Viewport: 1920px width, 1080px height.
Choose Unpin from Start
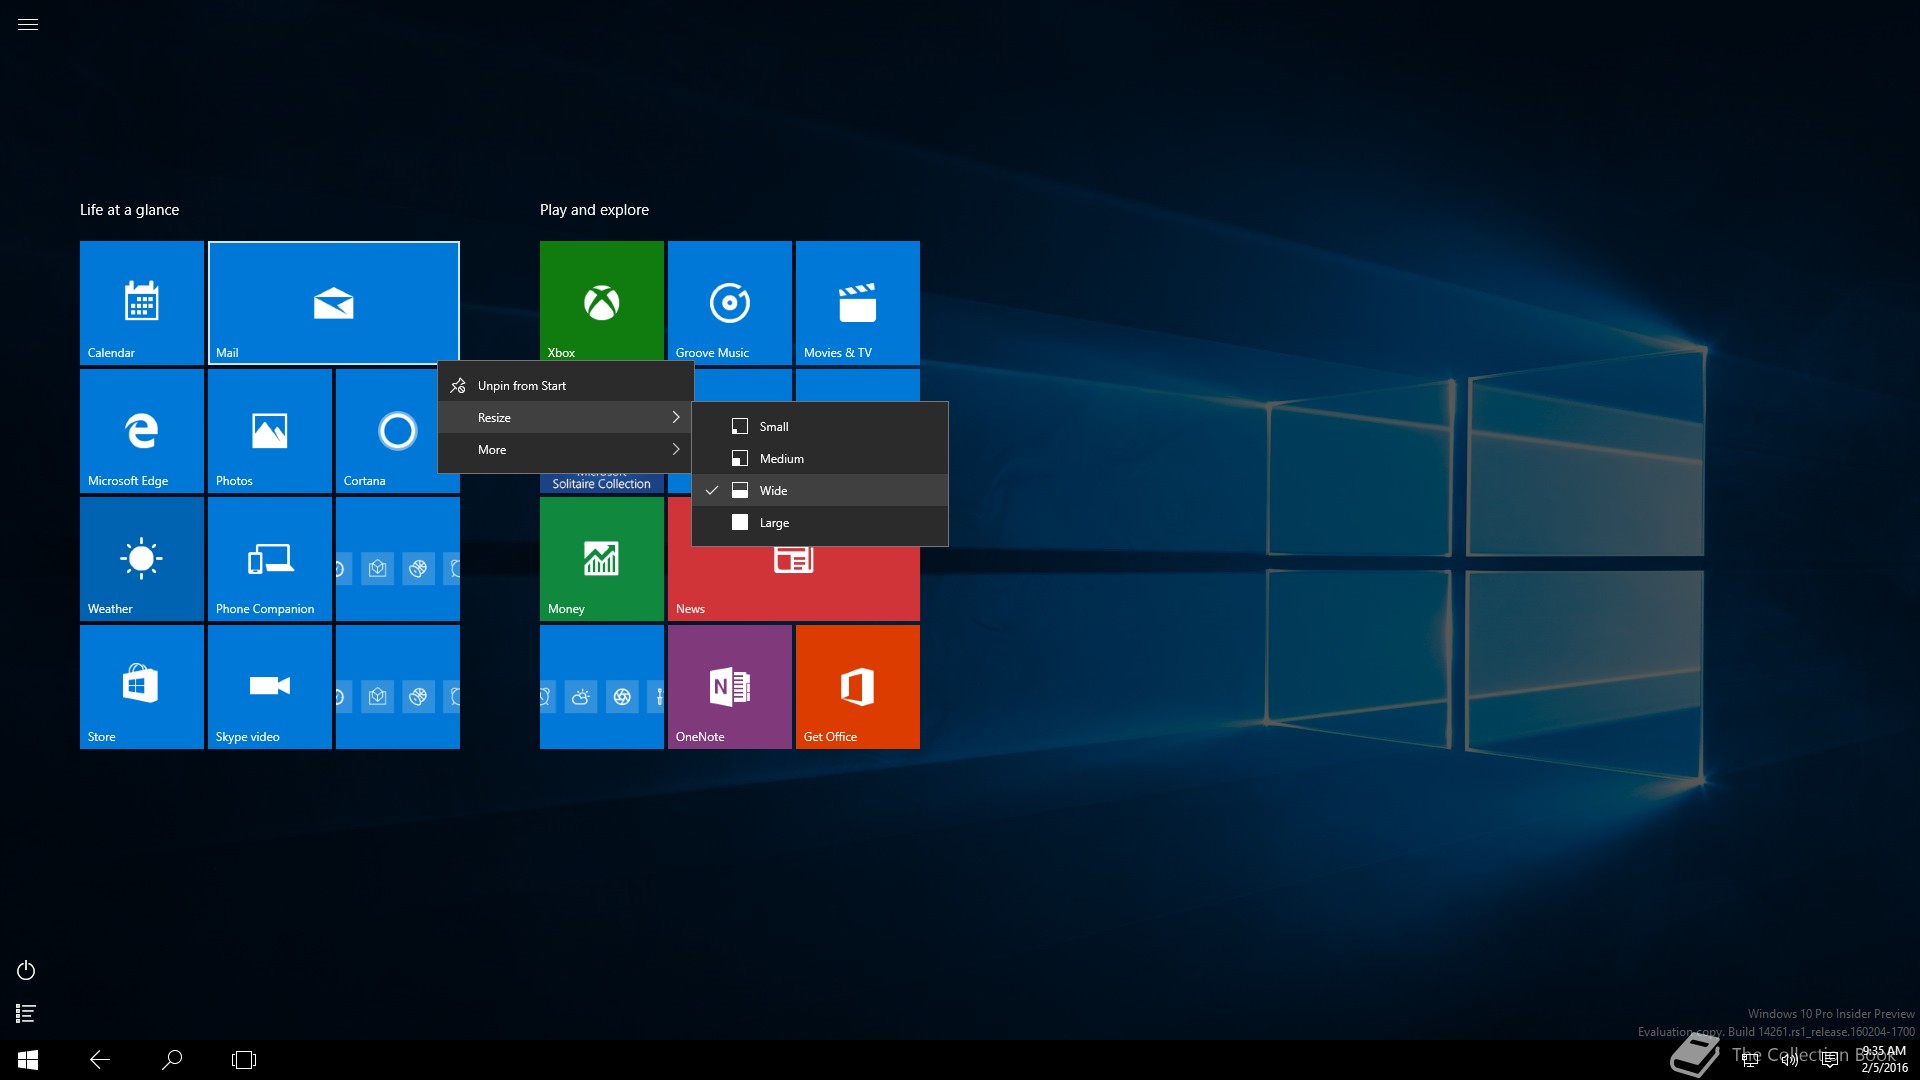(x=521, y=385)
